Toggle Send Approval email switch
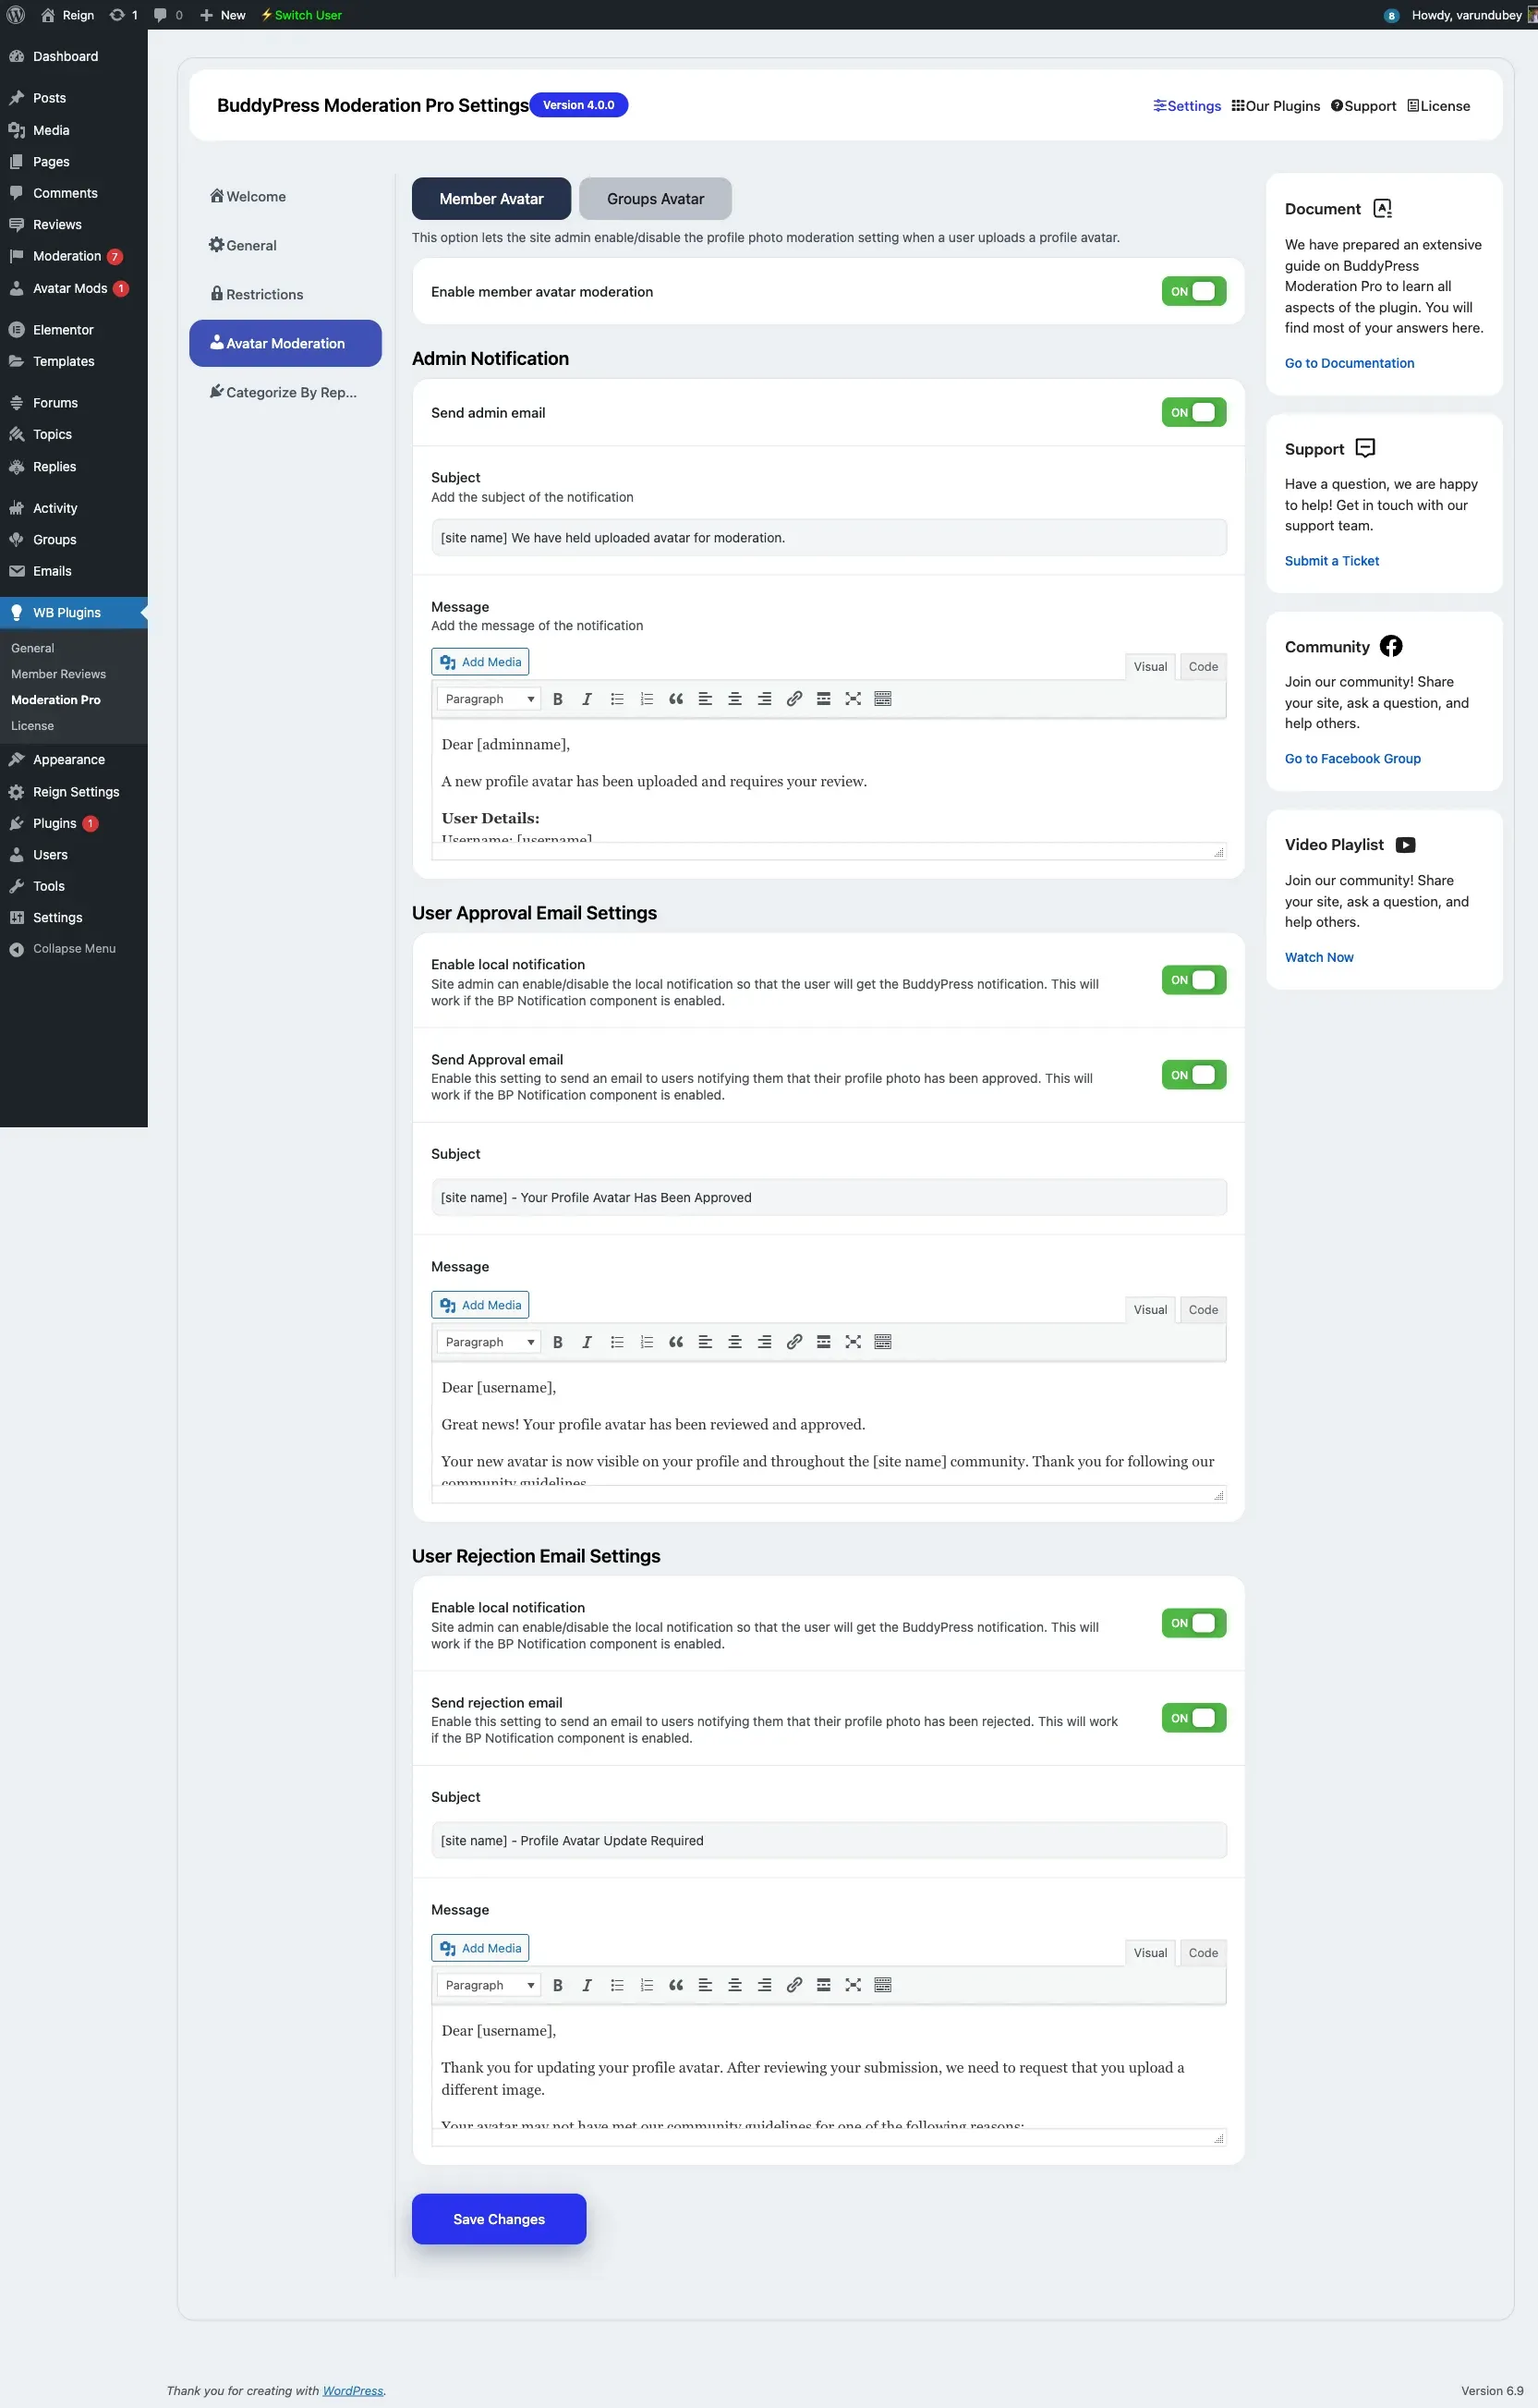The height and width of the screenshot is (2408, 1538). coord(1194,1075)
